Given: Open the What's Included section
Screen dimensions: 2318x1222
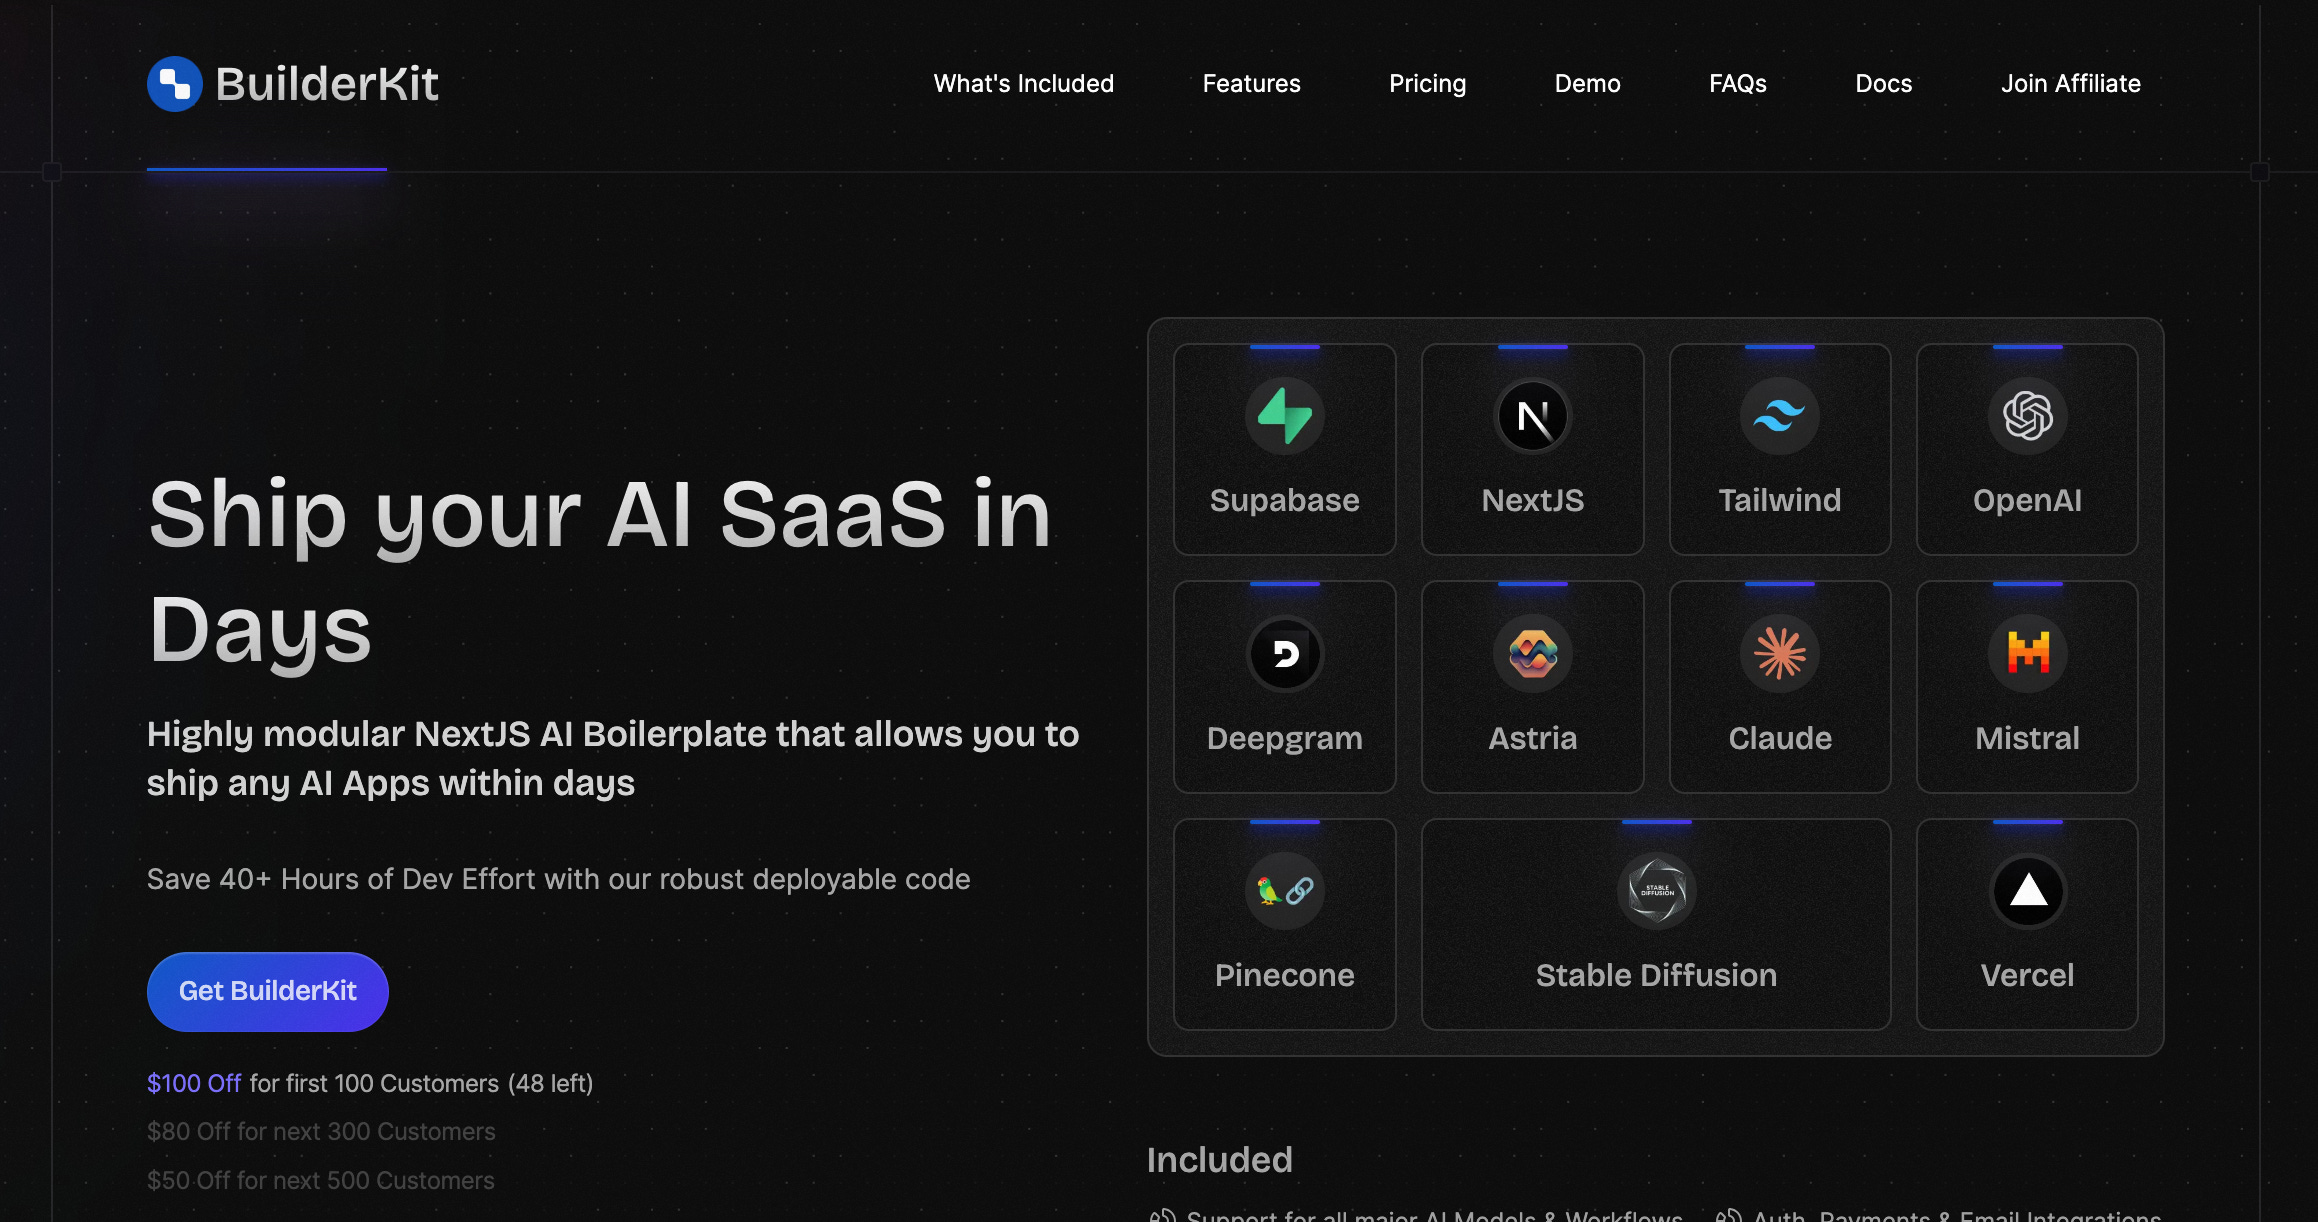Looking at the screenshot, I should click(1023, 84).
